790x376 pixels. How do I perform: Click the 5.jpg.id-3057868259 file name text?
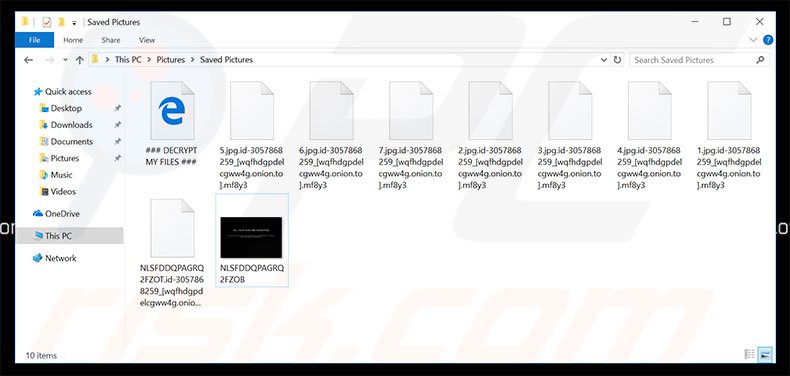[x=251, y=168]
